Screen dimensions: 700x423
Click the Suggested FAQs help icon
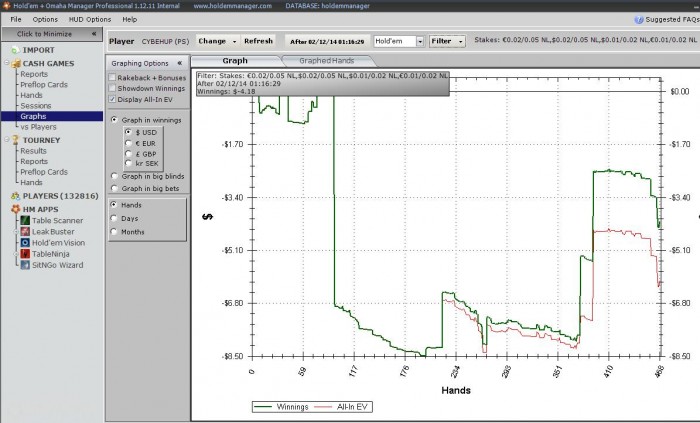tap(639, 20)
